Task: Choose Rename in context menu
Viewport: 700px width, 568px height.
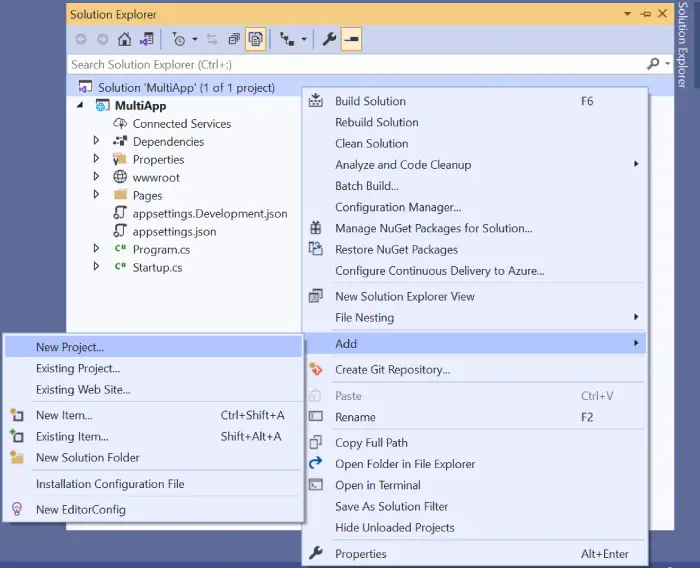Action: 475,417
